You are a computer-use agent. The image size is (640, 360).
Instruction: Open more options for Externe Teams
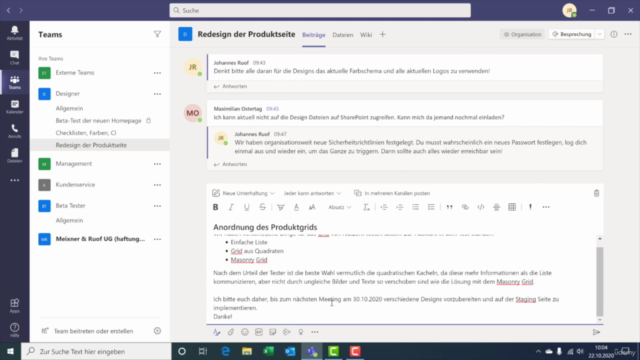157,73
